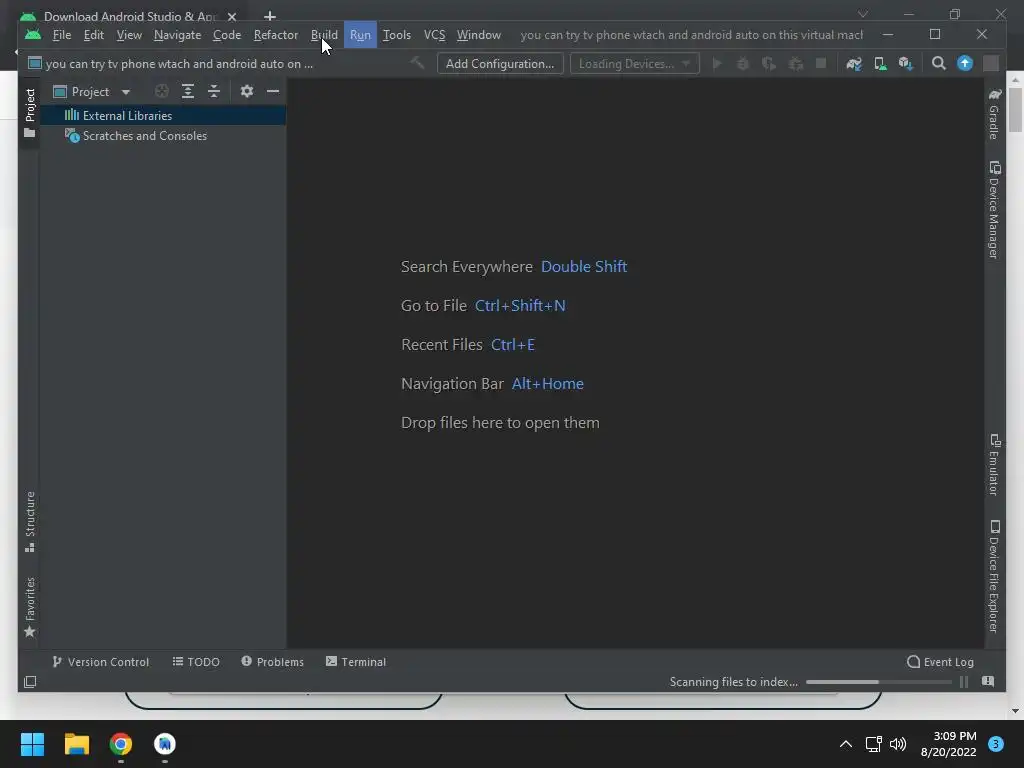Open the Gradle tool window tab
Screen dimensions: 1024x768
(x=994, y=114)
